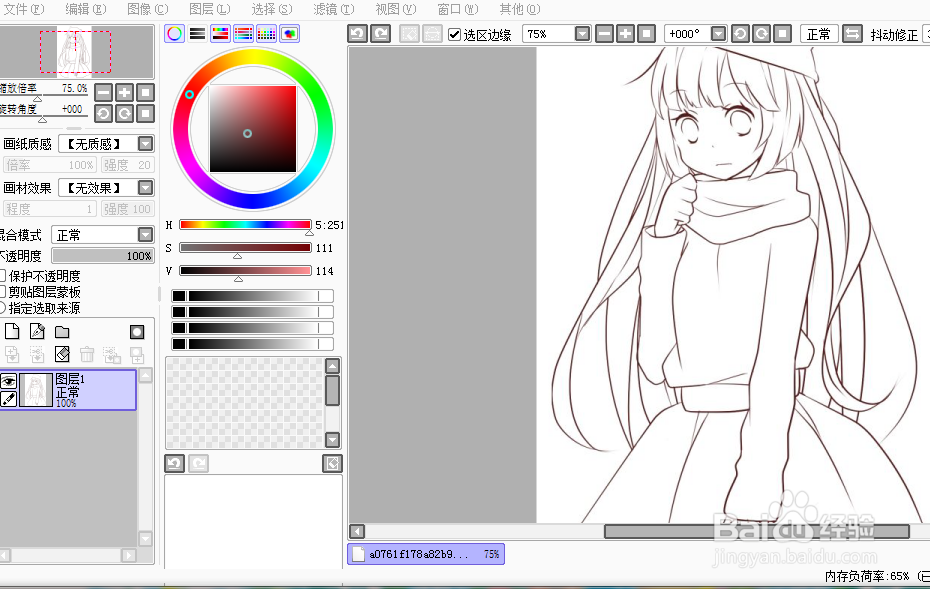Rotate canvas counterclockwise from the top toolbar
This screenshot has height=589, width=930.
(x=740, y=34)
